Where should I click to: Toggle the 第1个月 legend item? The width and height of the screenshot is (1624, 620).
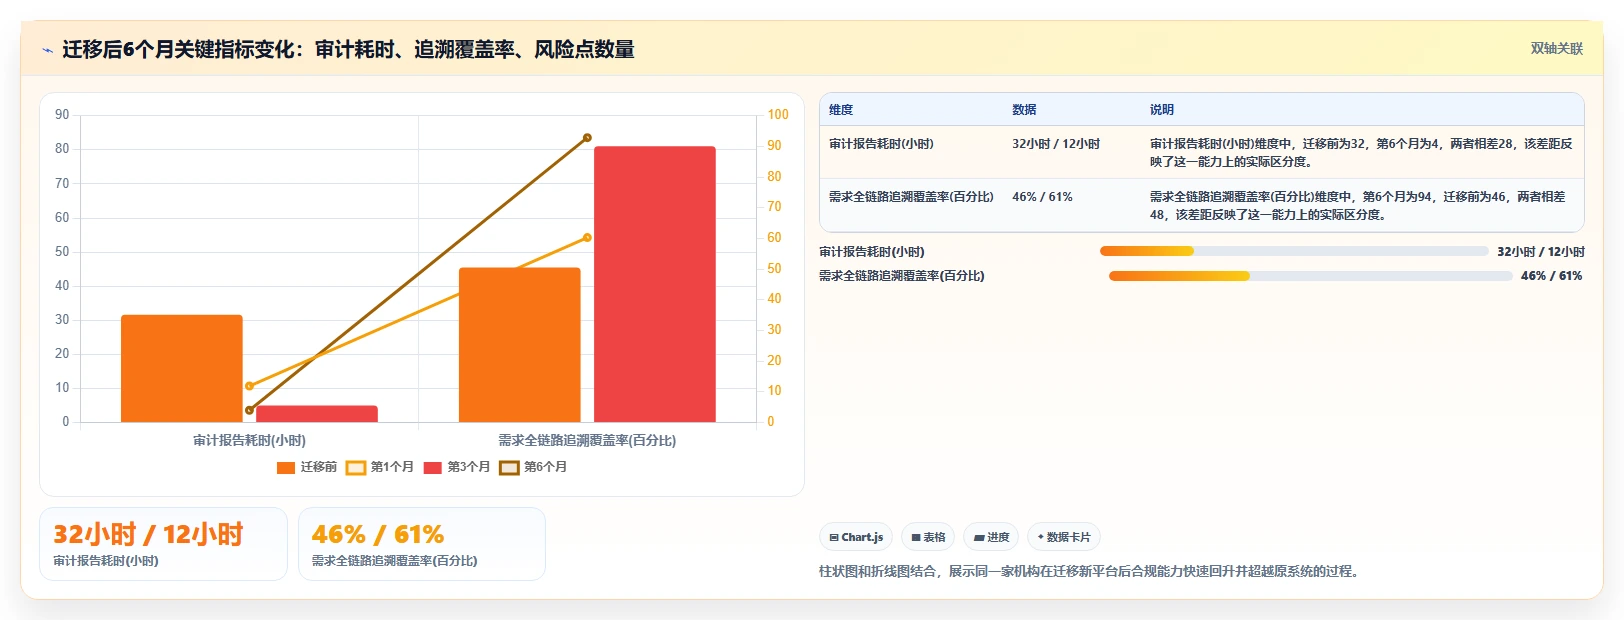380,467
